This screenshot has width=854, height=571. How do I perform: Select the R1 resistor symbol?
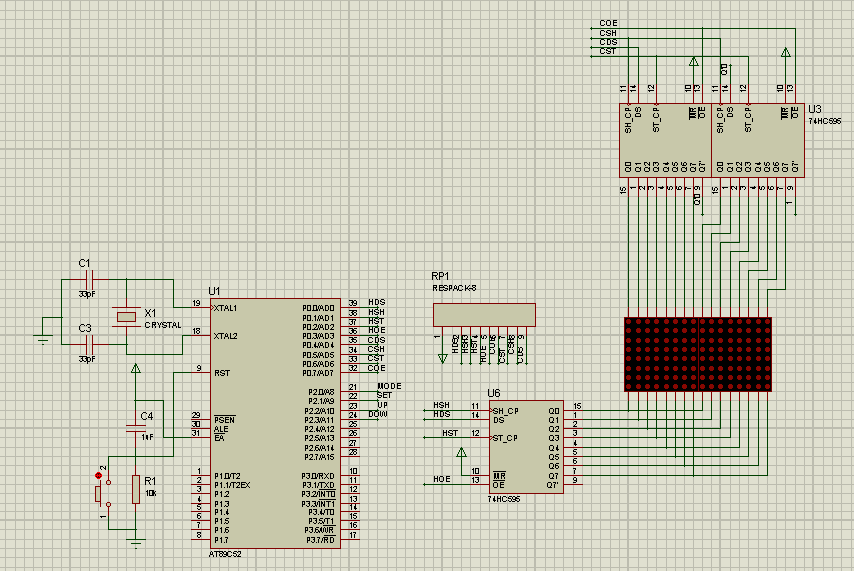(x=136, y=489)
